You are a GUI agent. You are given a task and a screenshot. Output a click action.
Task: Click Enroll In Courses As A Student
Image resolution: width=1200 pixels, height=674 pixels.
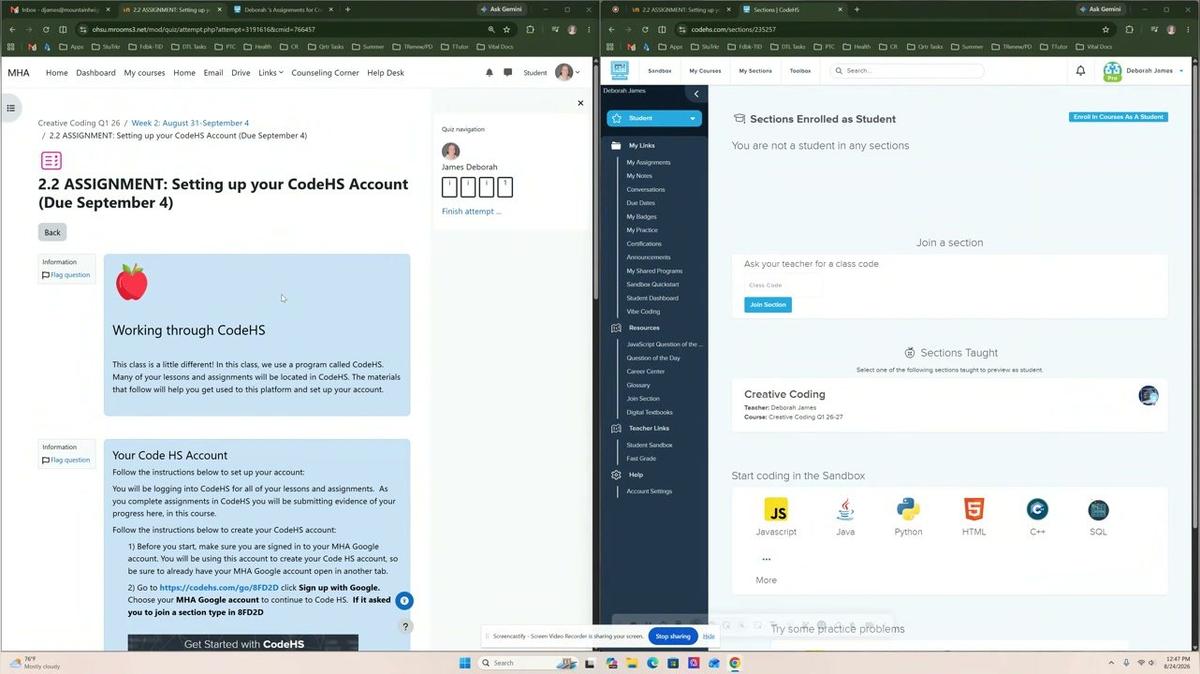click(1118, 117)
